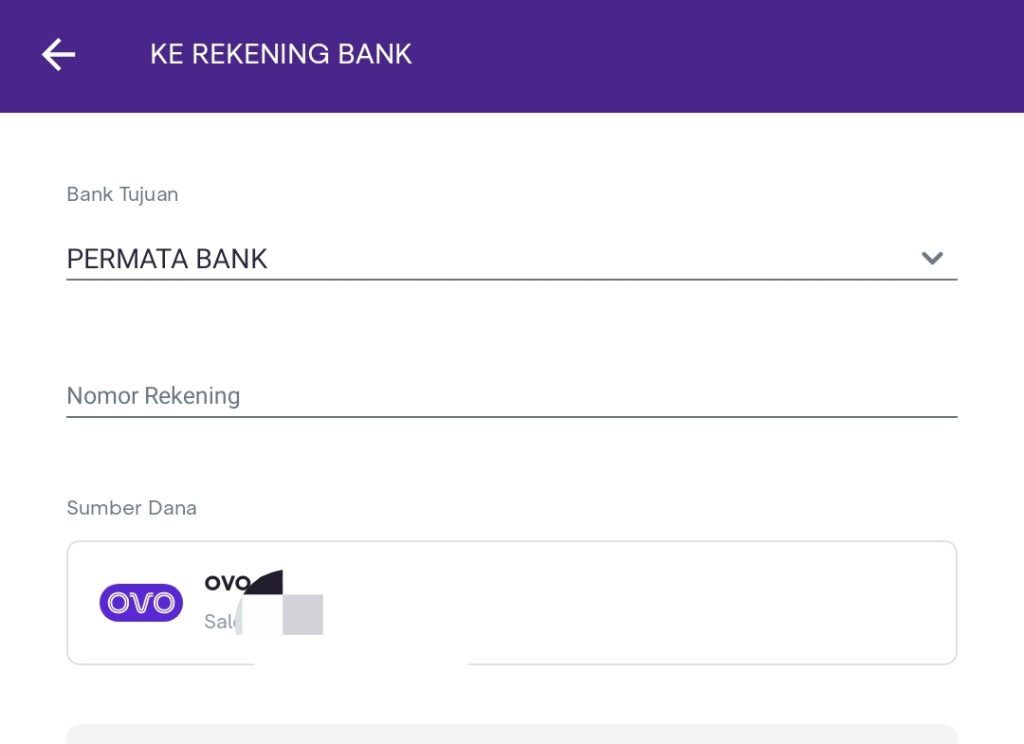Focus the Nomor Rekening input field
1024x744 pixels.
tap(511, 396)
